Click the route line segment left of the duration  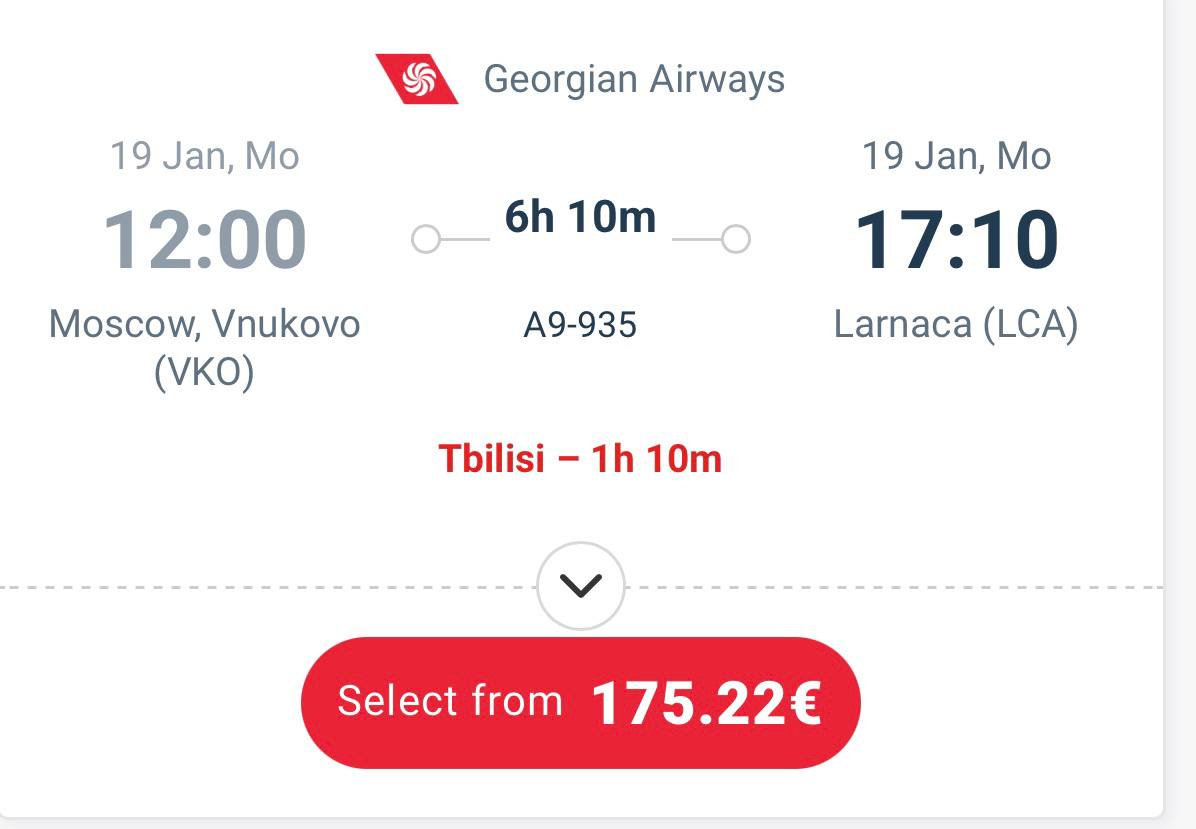click(464, 240)
